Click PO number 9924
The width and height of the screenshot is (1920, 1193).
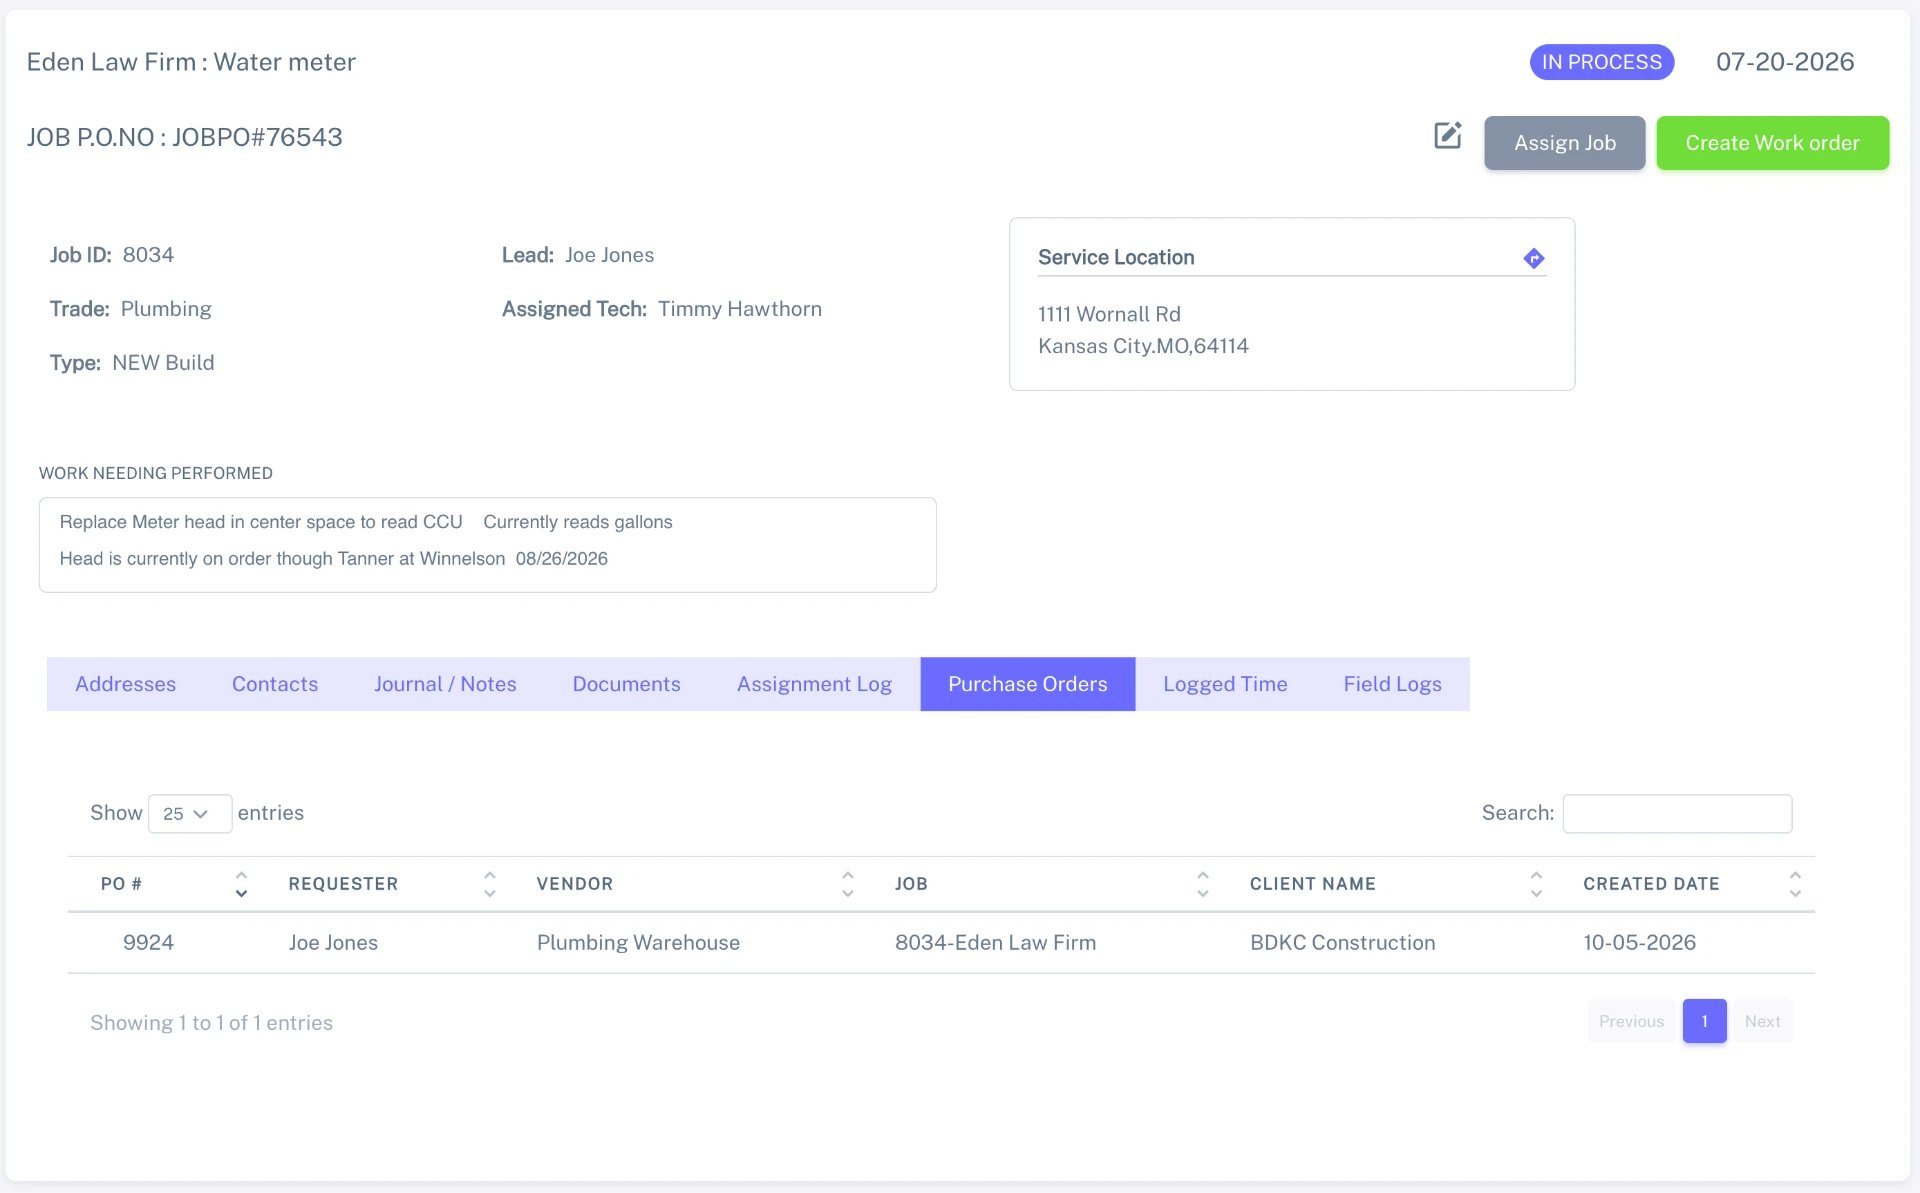pyautogui.click(x=148, y=942)
